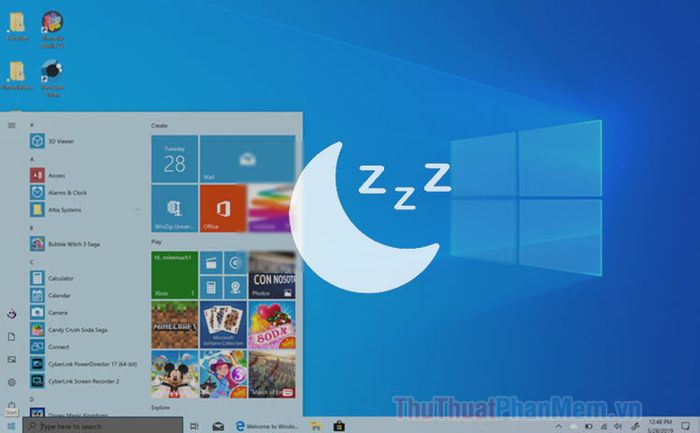
Task: Open Task View on the taskbar
Action: (x=194, y=426)
